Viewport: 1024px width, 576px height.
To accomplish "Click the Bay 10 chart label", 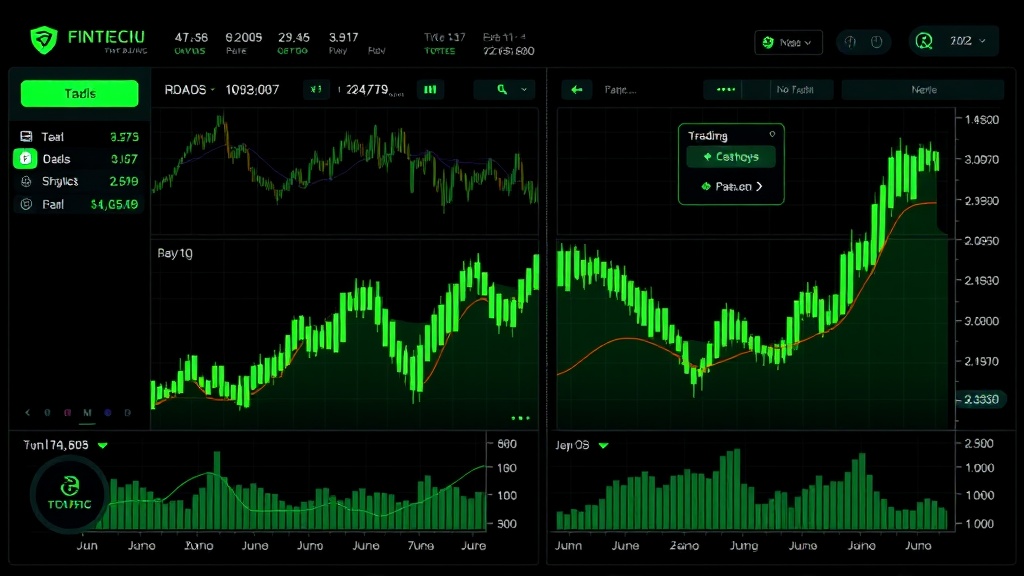I will click(x=175, y=253).
